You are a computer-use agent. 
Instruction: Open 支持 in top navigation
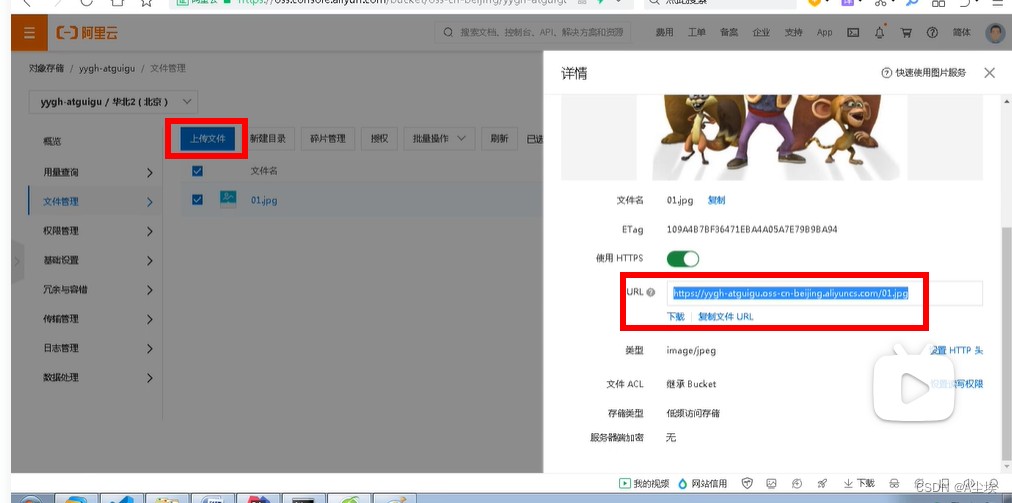[793, 32]
